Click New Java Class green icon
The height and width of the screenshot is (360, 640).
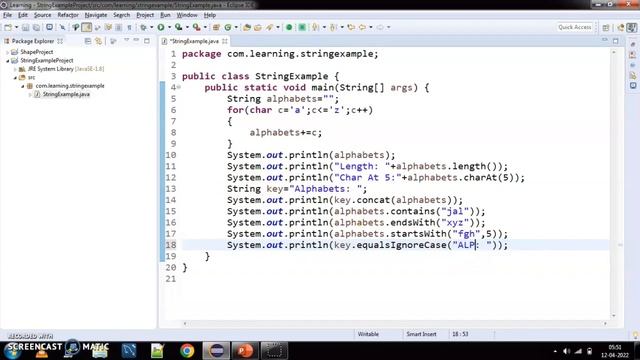[x=228, y=27]
